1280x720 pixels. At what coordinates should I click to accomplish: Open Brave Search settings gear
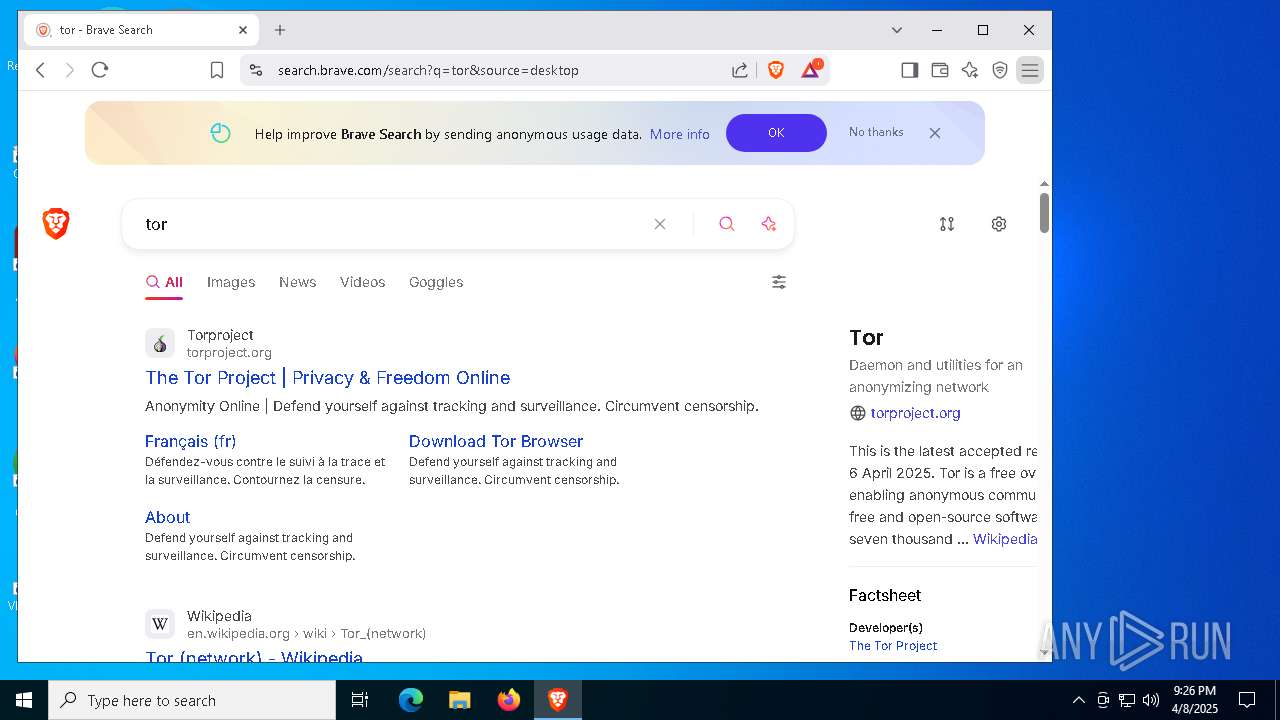pos(999,224)
